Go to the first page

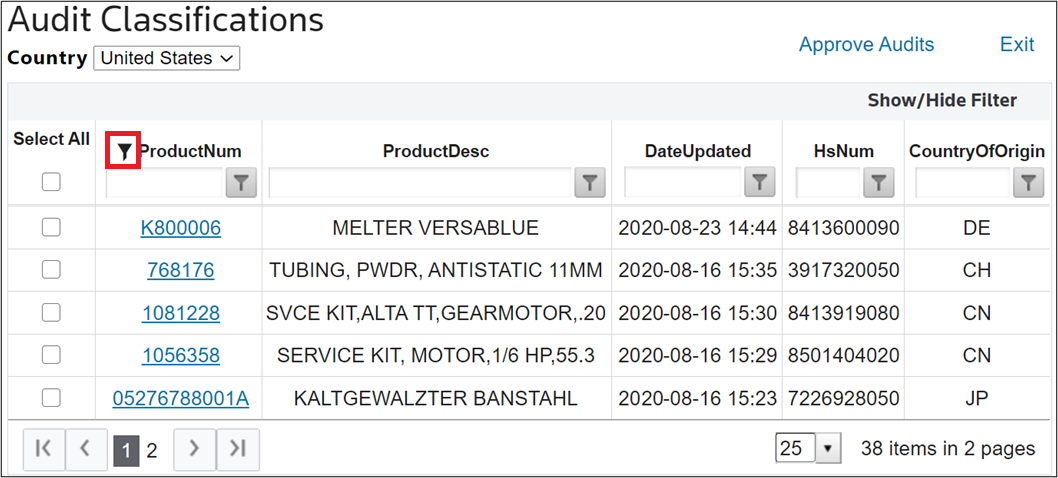(44, 449)
